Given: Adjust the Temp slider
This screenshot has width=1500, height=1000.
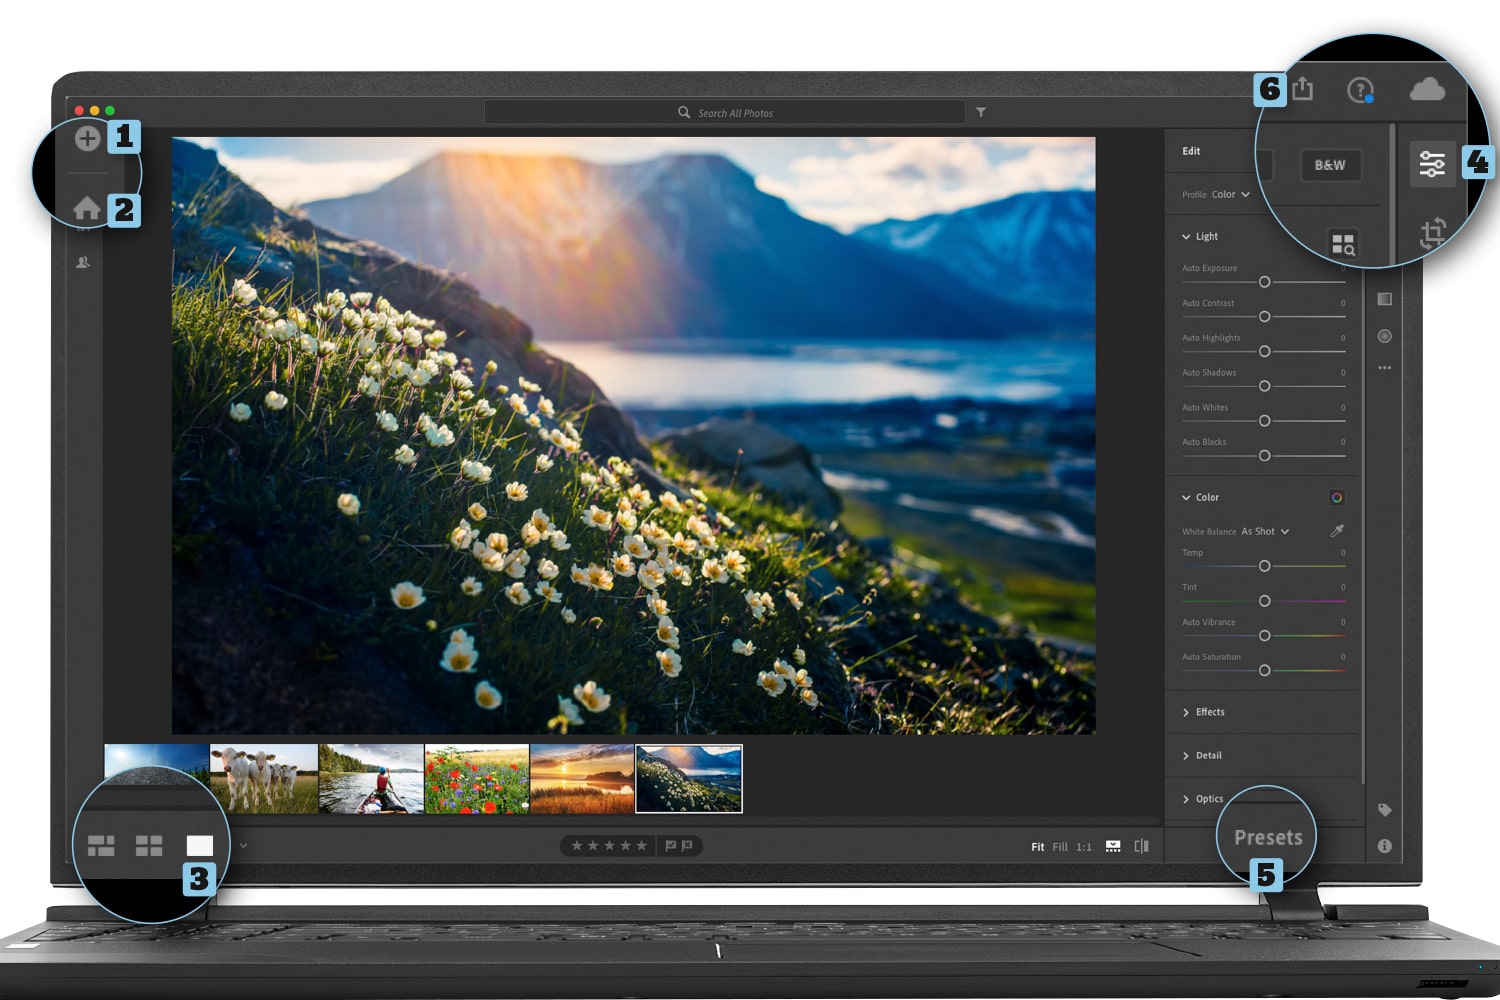Looking at the screenshot, I should pyautogui.click(x=1264, y=566).
